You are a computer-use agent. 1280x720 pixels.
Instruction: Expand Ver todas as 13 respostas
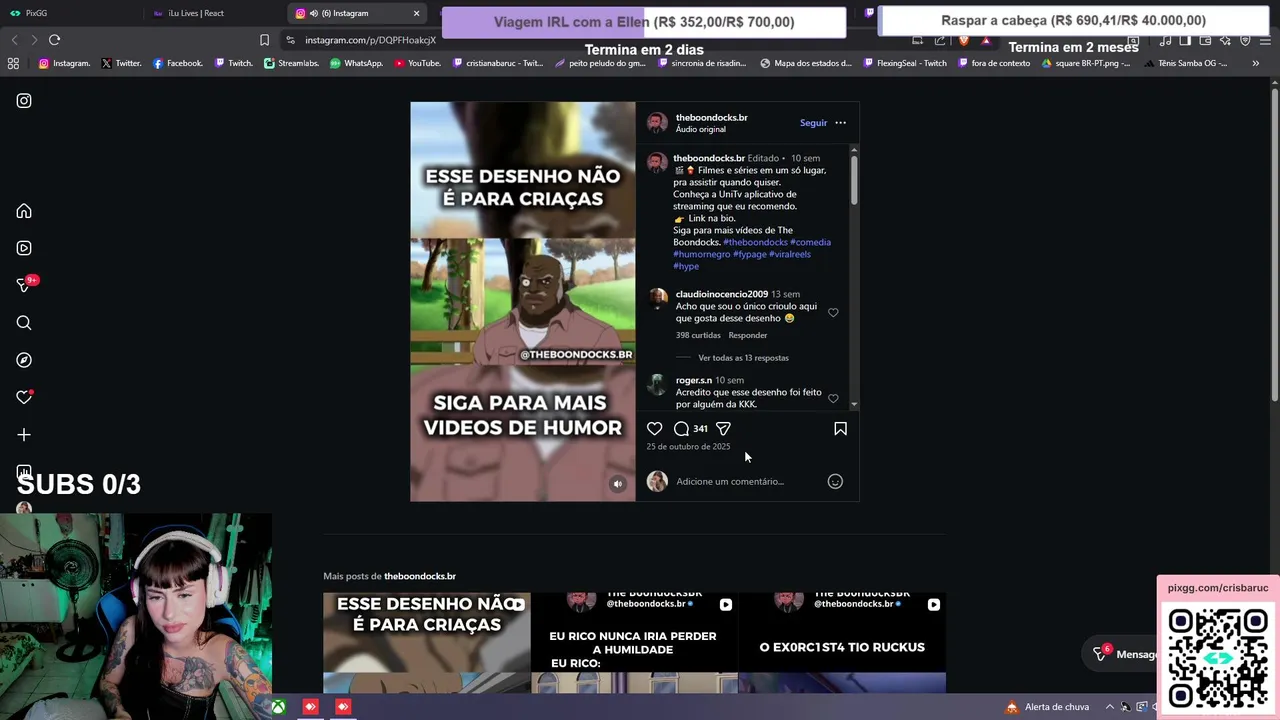743,358
